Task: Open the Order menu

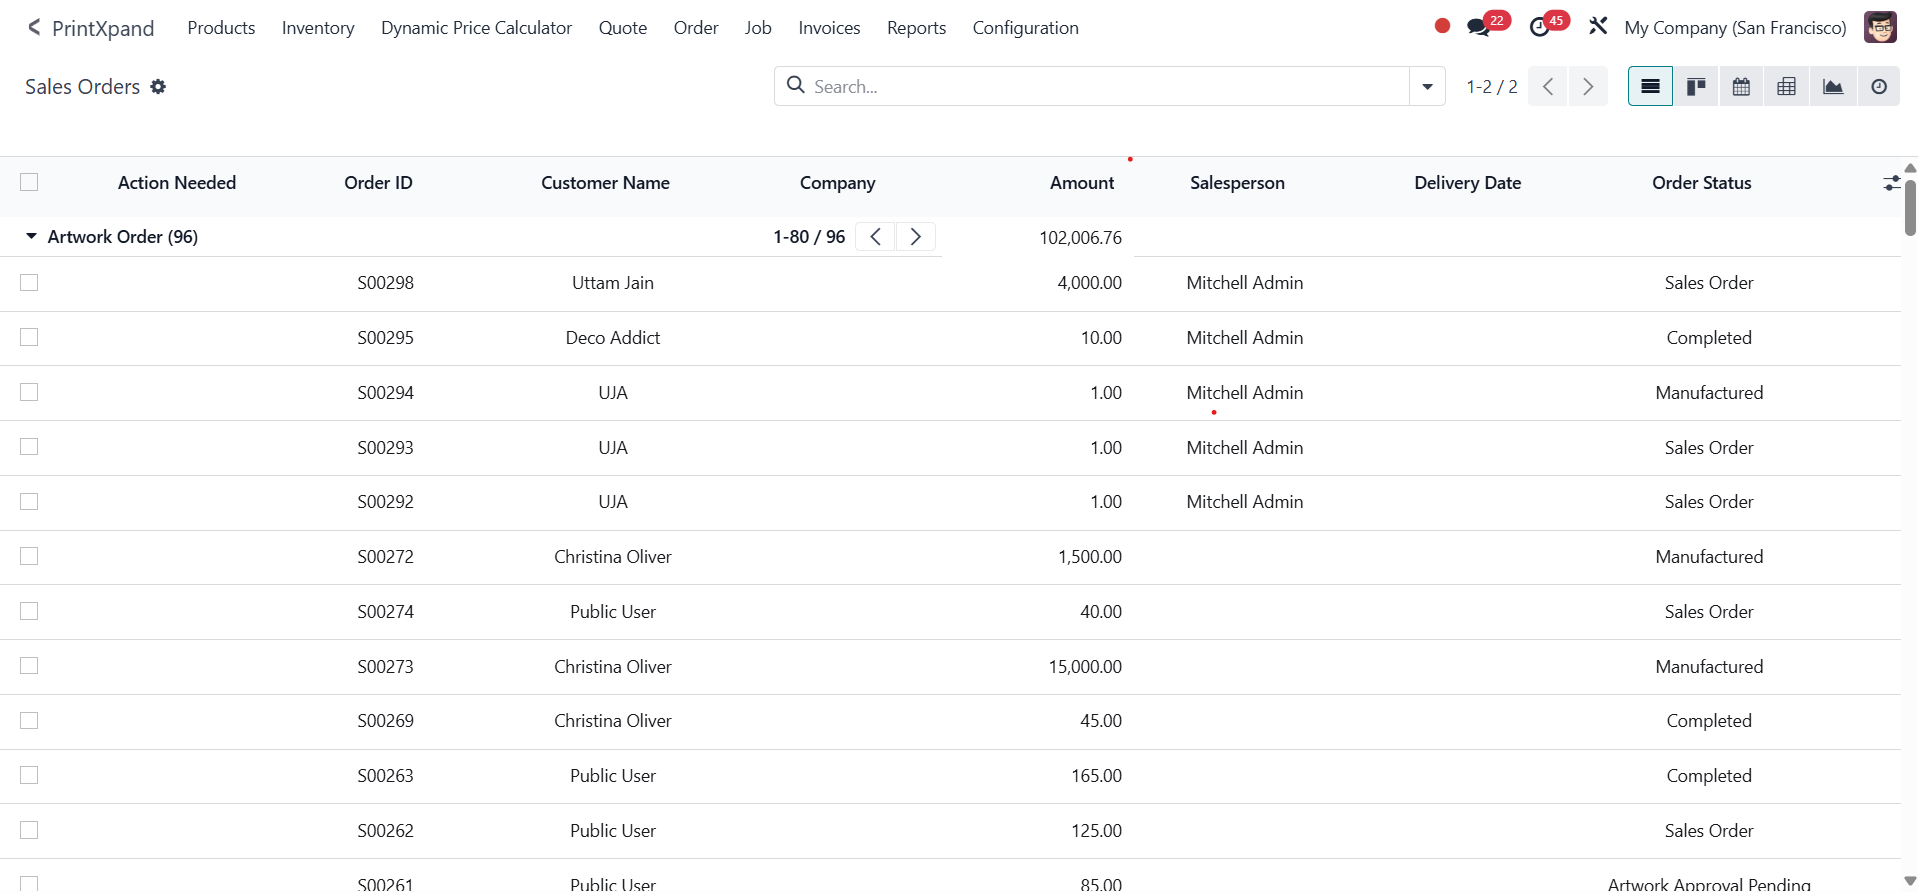Action: click(696, 28)
